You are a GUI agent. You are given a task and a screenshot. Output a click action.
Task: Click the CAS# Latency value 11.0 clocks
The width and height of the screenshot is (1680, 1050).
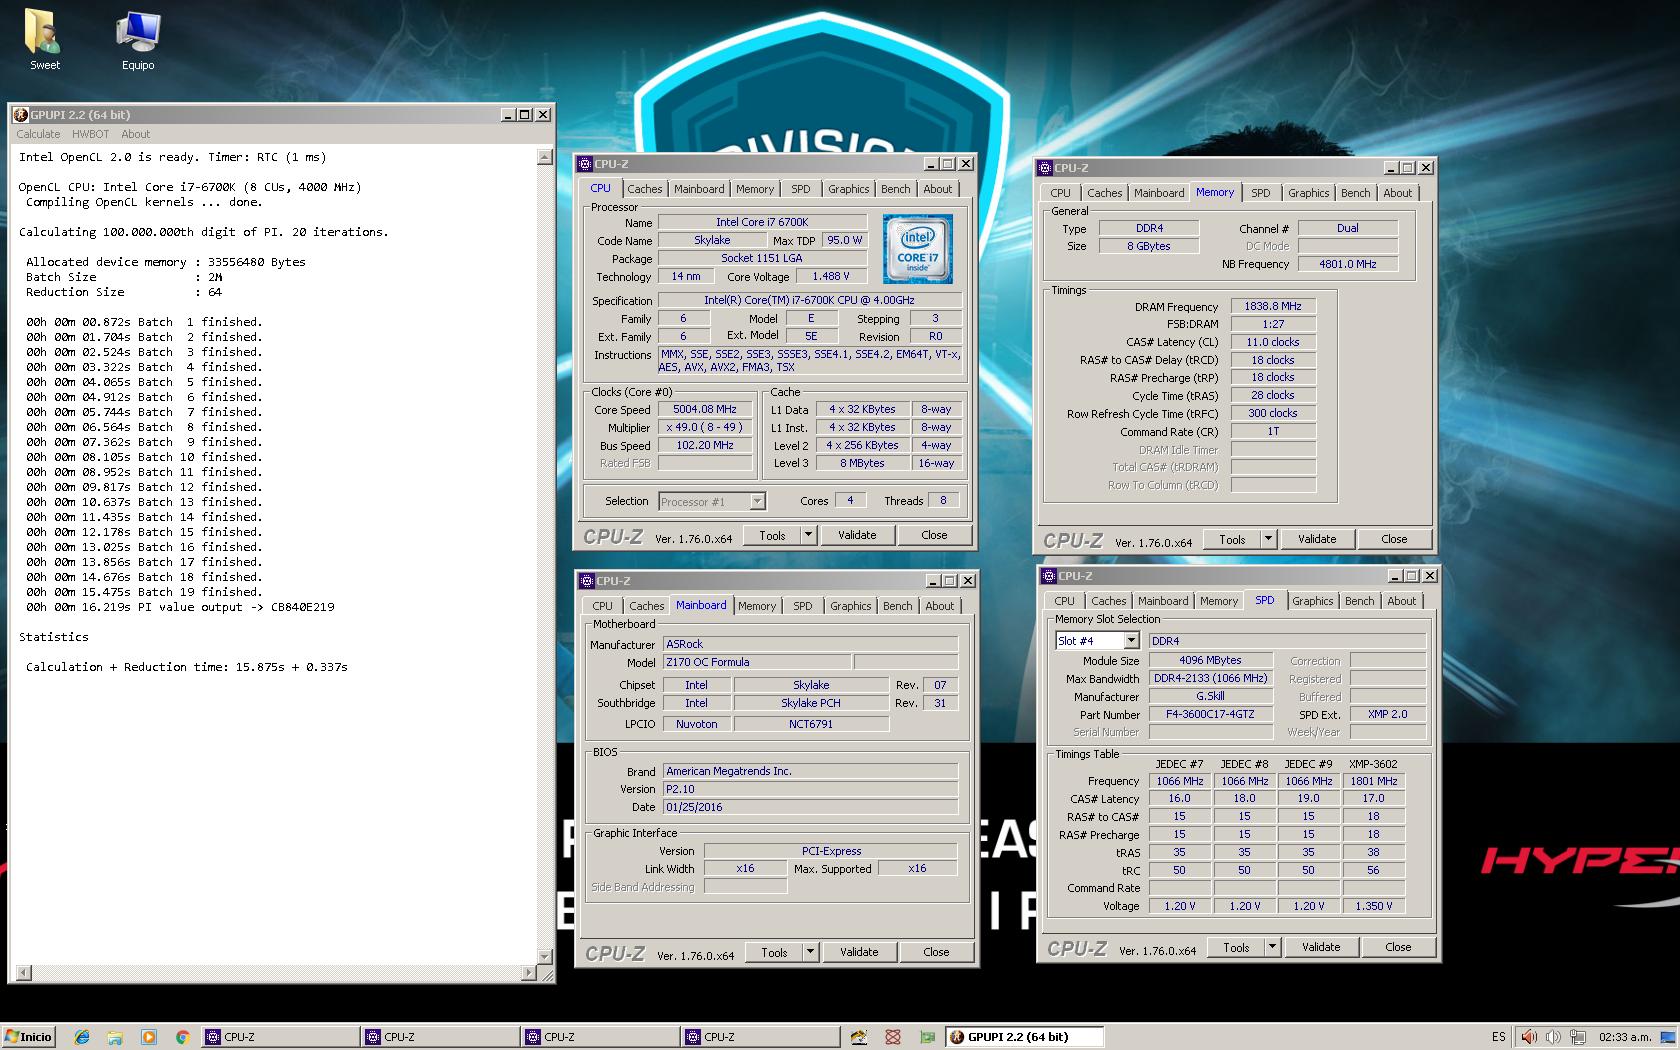(1273, 342)
